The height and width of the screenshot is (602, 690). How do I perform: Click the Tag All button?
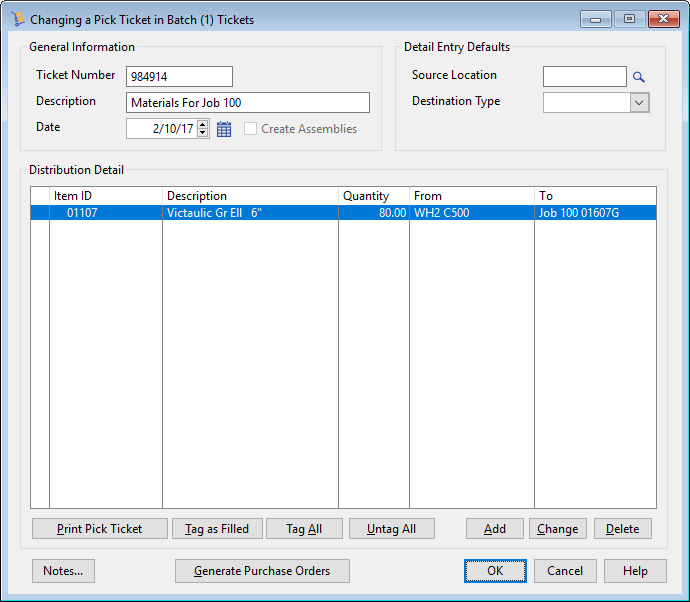(x=304, y=529)
